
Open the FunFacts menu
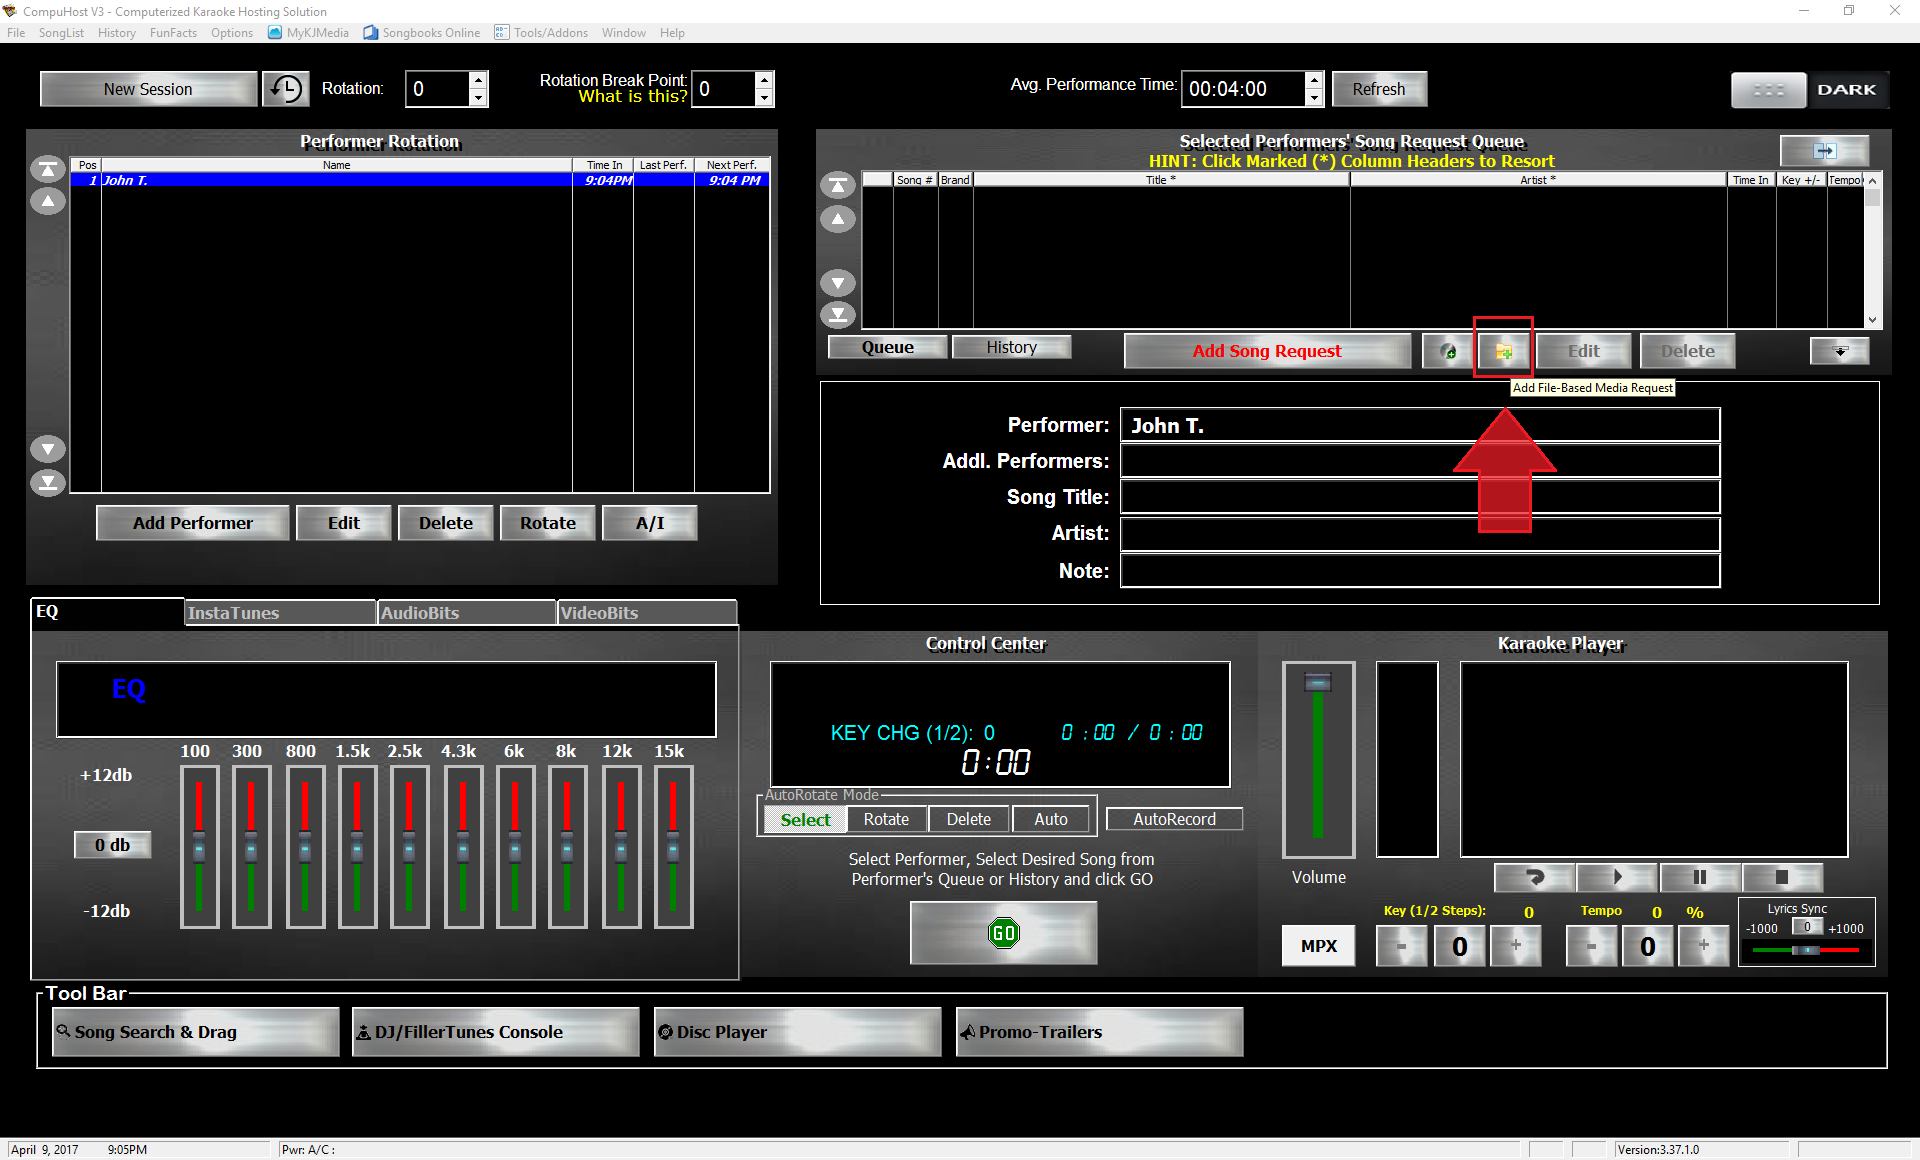[173, 33]
